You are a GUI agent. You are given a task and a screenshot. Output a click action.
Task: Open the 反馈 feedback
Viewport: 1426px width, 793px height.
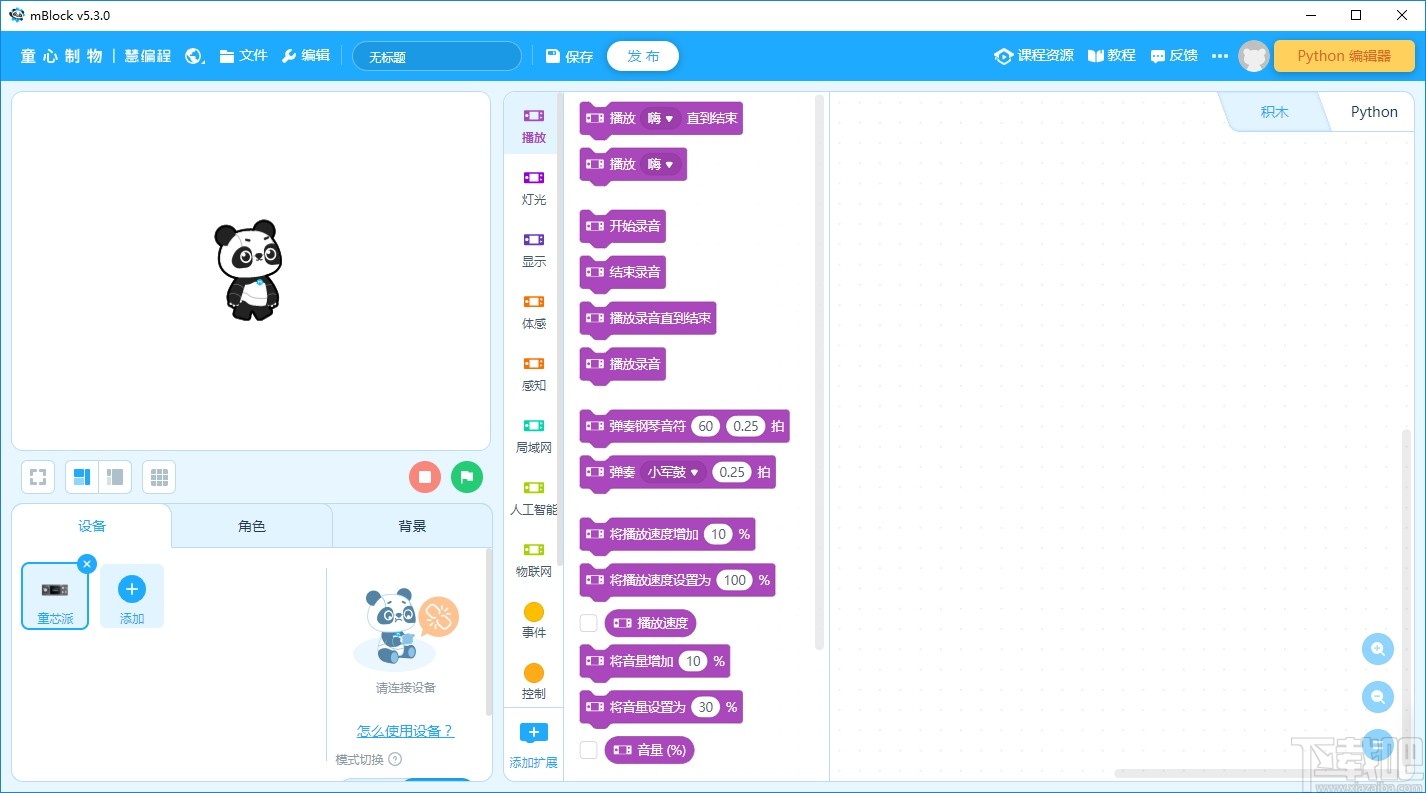pyautogui.click(x=1174, y=56)
